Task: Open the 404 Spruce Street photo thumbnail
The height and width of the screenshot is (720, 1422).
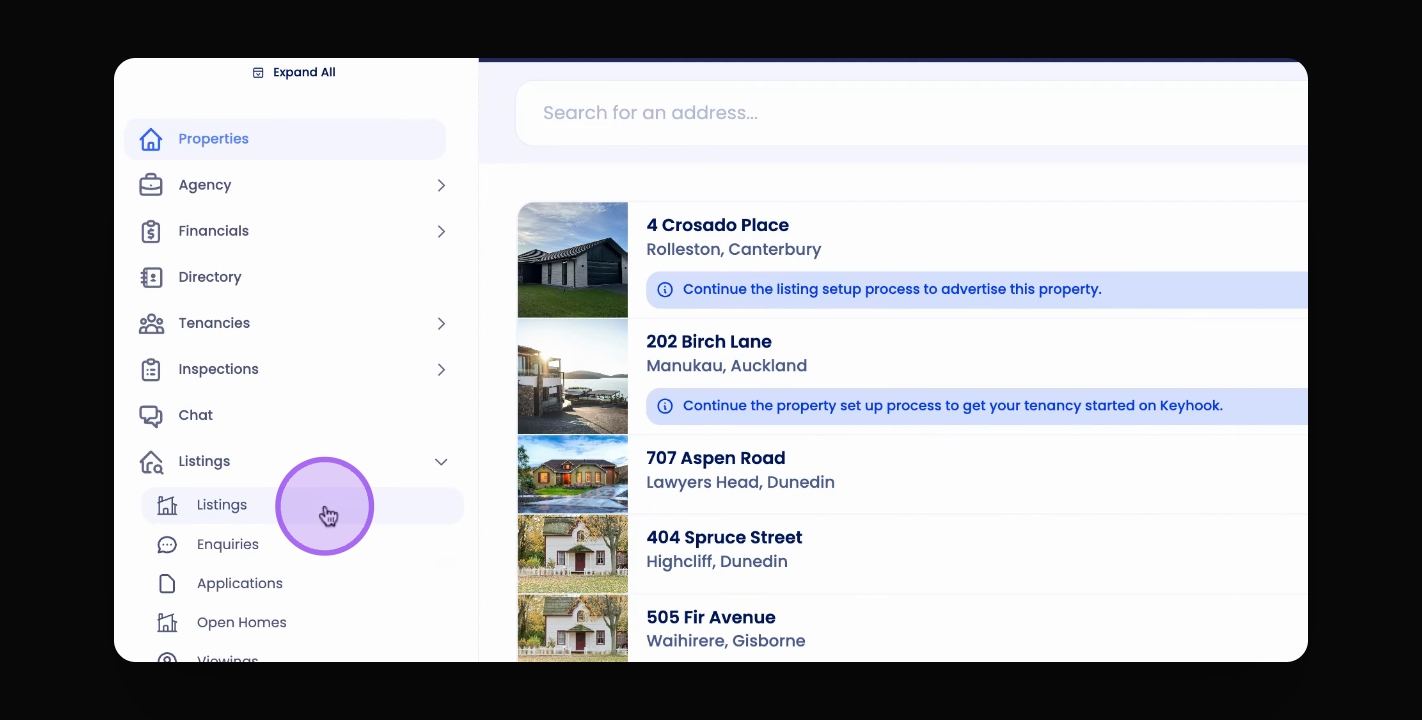Action: [x=573, y=554]
